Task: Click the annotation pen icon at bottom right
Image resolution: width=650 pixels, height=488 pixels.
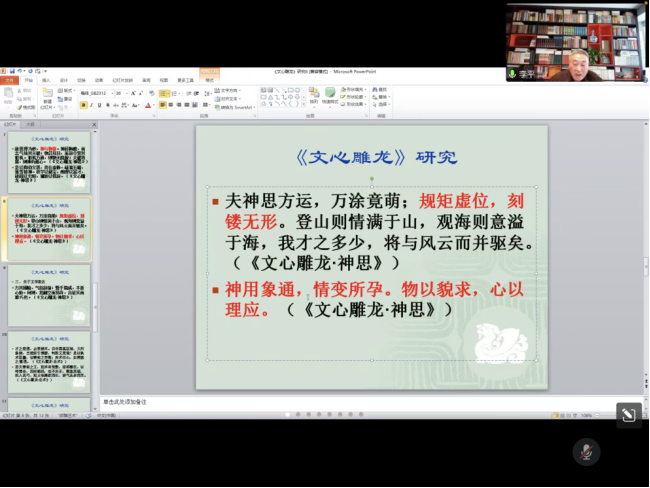Action: [628, 415]
